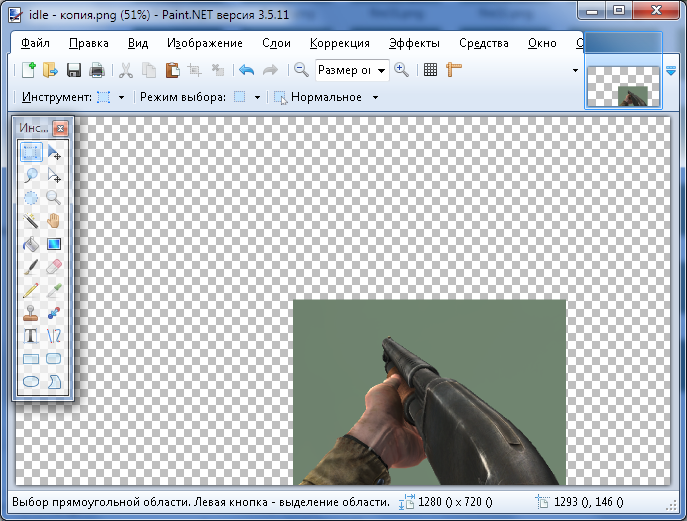
Task: Select the Clone Stamp tool
Action: click(x=32, y=313)
